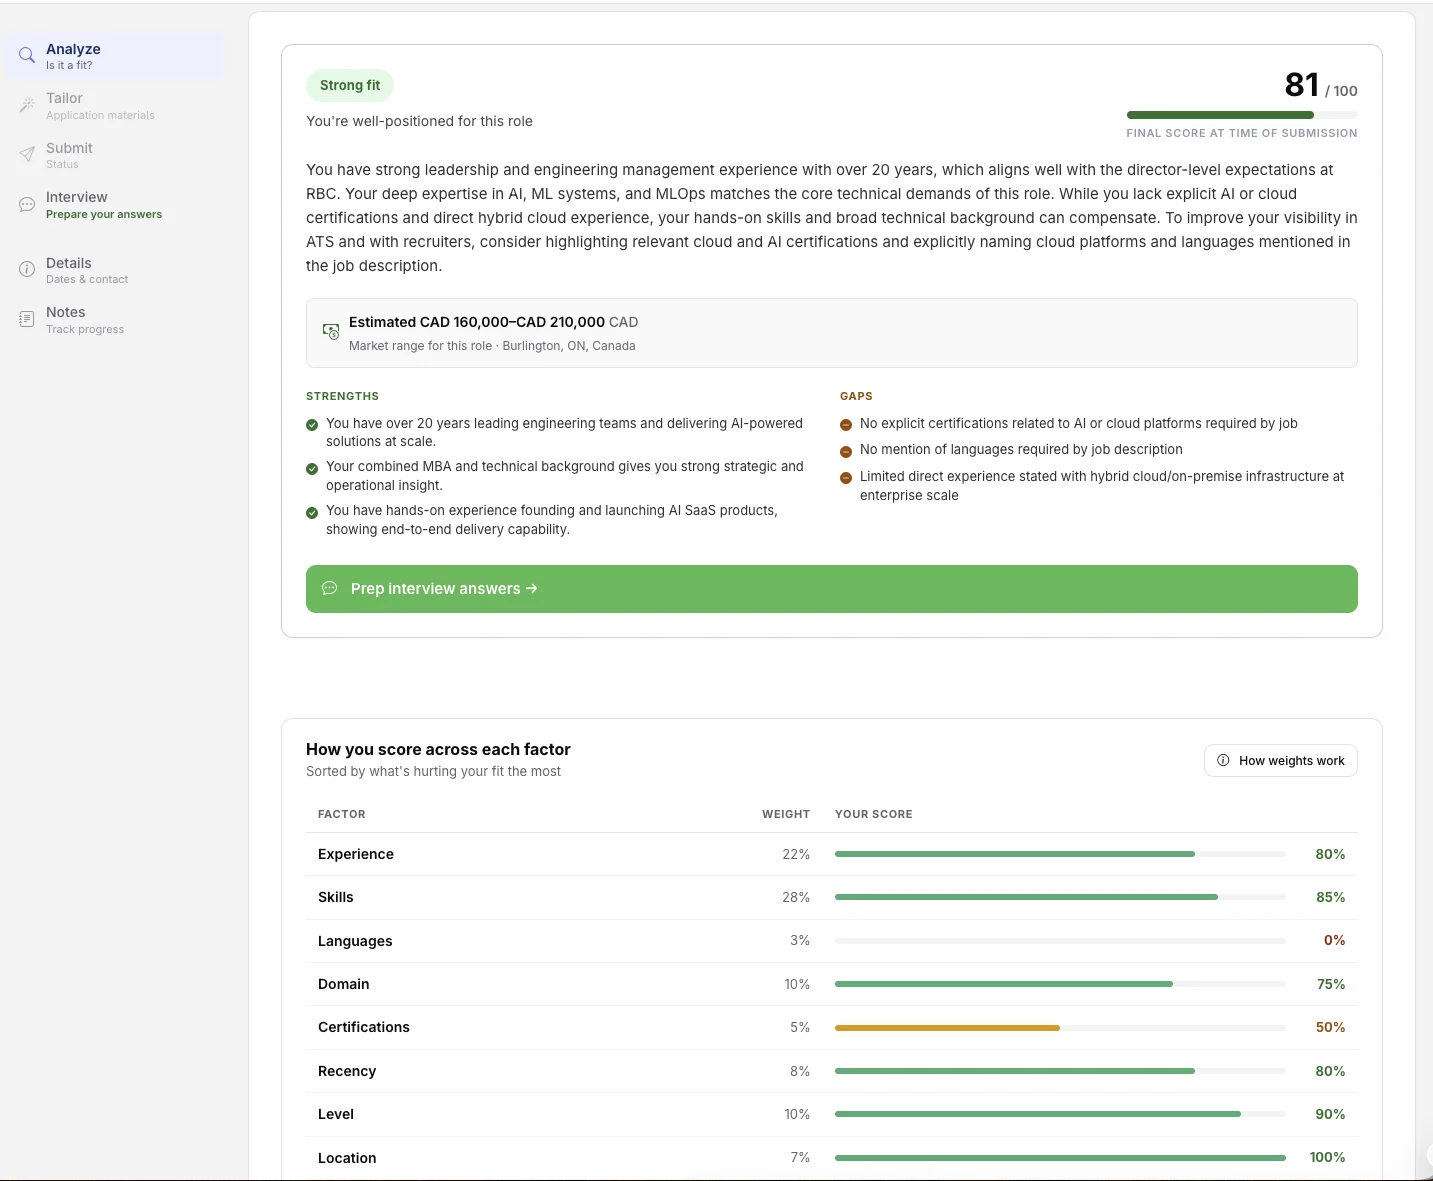Open How weights work
Screen dimensions: 1433x1181
1280,761
